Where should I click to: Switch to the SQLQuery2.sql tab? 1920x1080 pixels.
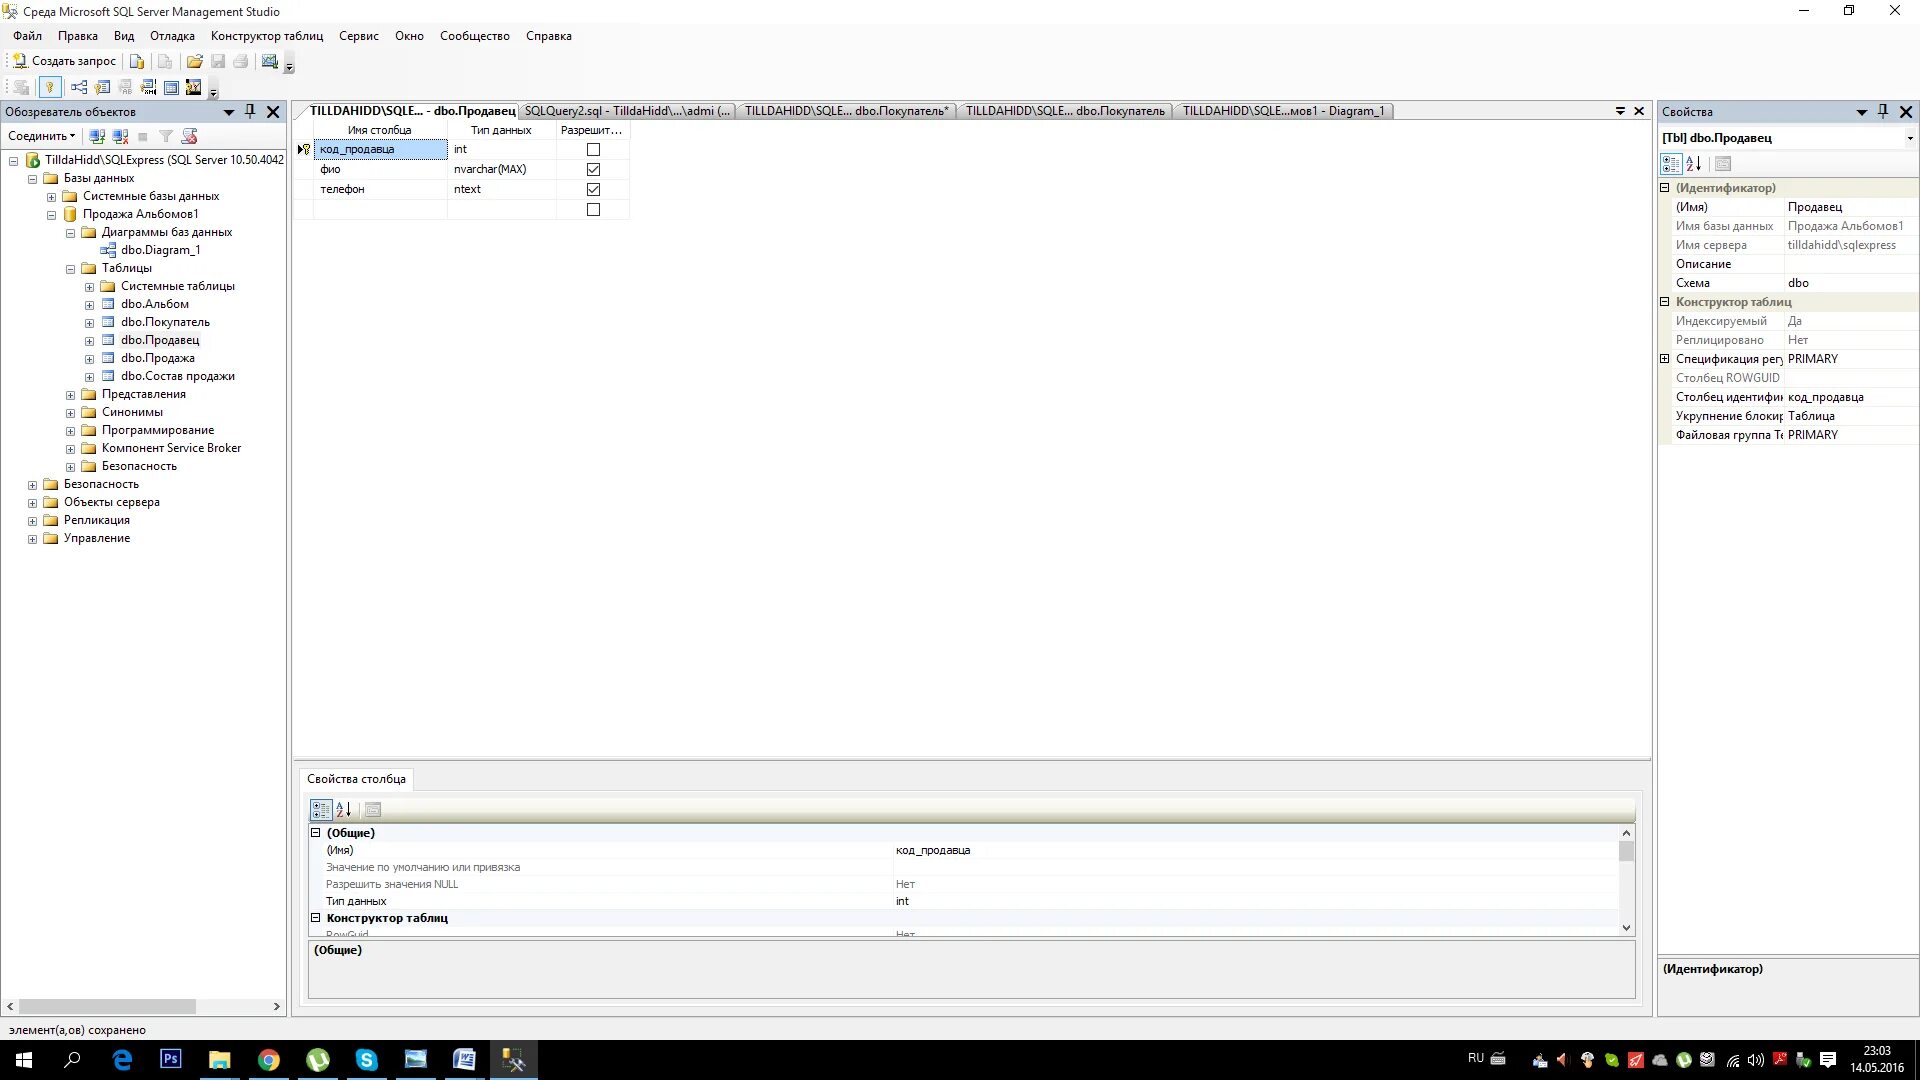coord(627,111)
